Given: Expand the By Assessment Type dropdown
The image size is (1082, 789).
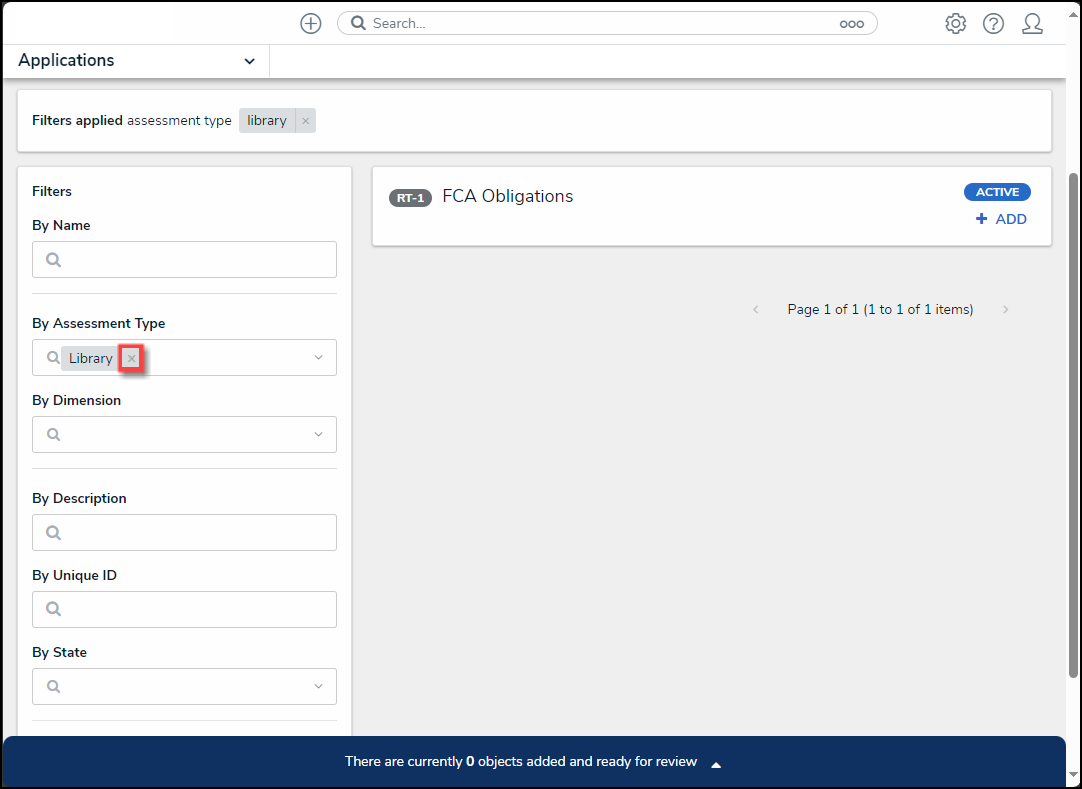Looking at the screenshot, I should 318,358.
